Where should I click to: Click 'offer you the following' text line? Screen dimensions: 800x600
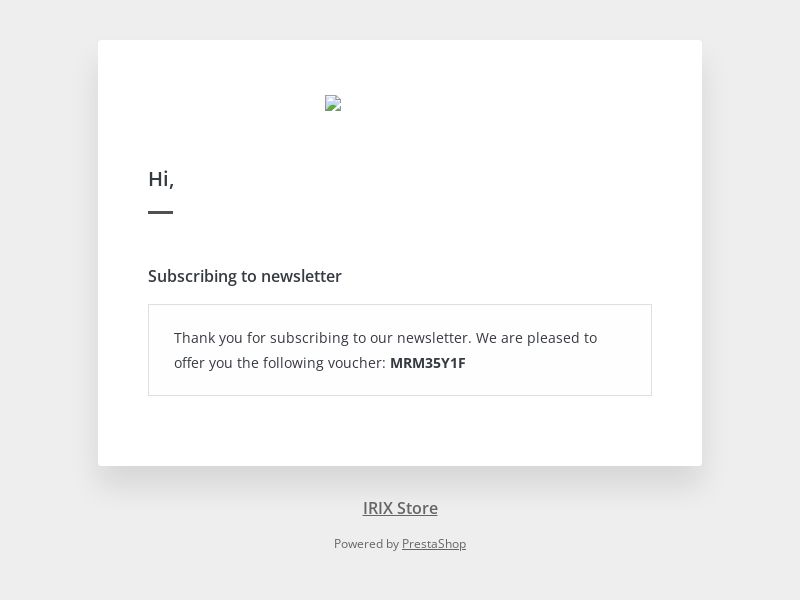coord(248,363)
